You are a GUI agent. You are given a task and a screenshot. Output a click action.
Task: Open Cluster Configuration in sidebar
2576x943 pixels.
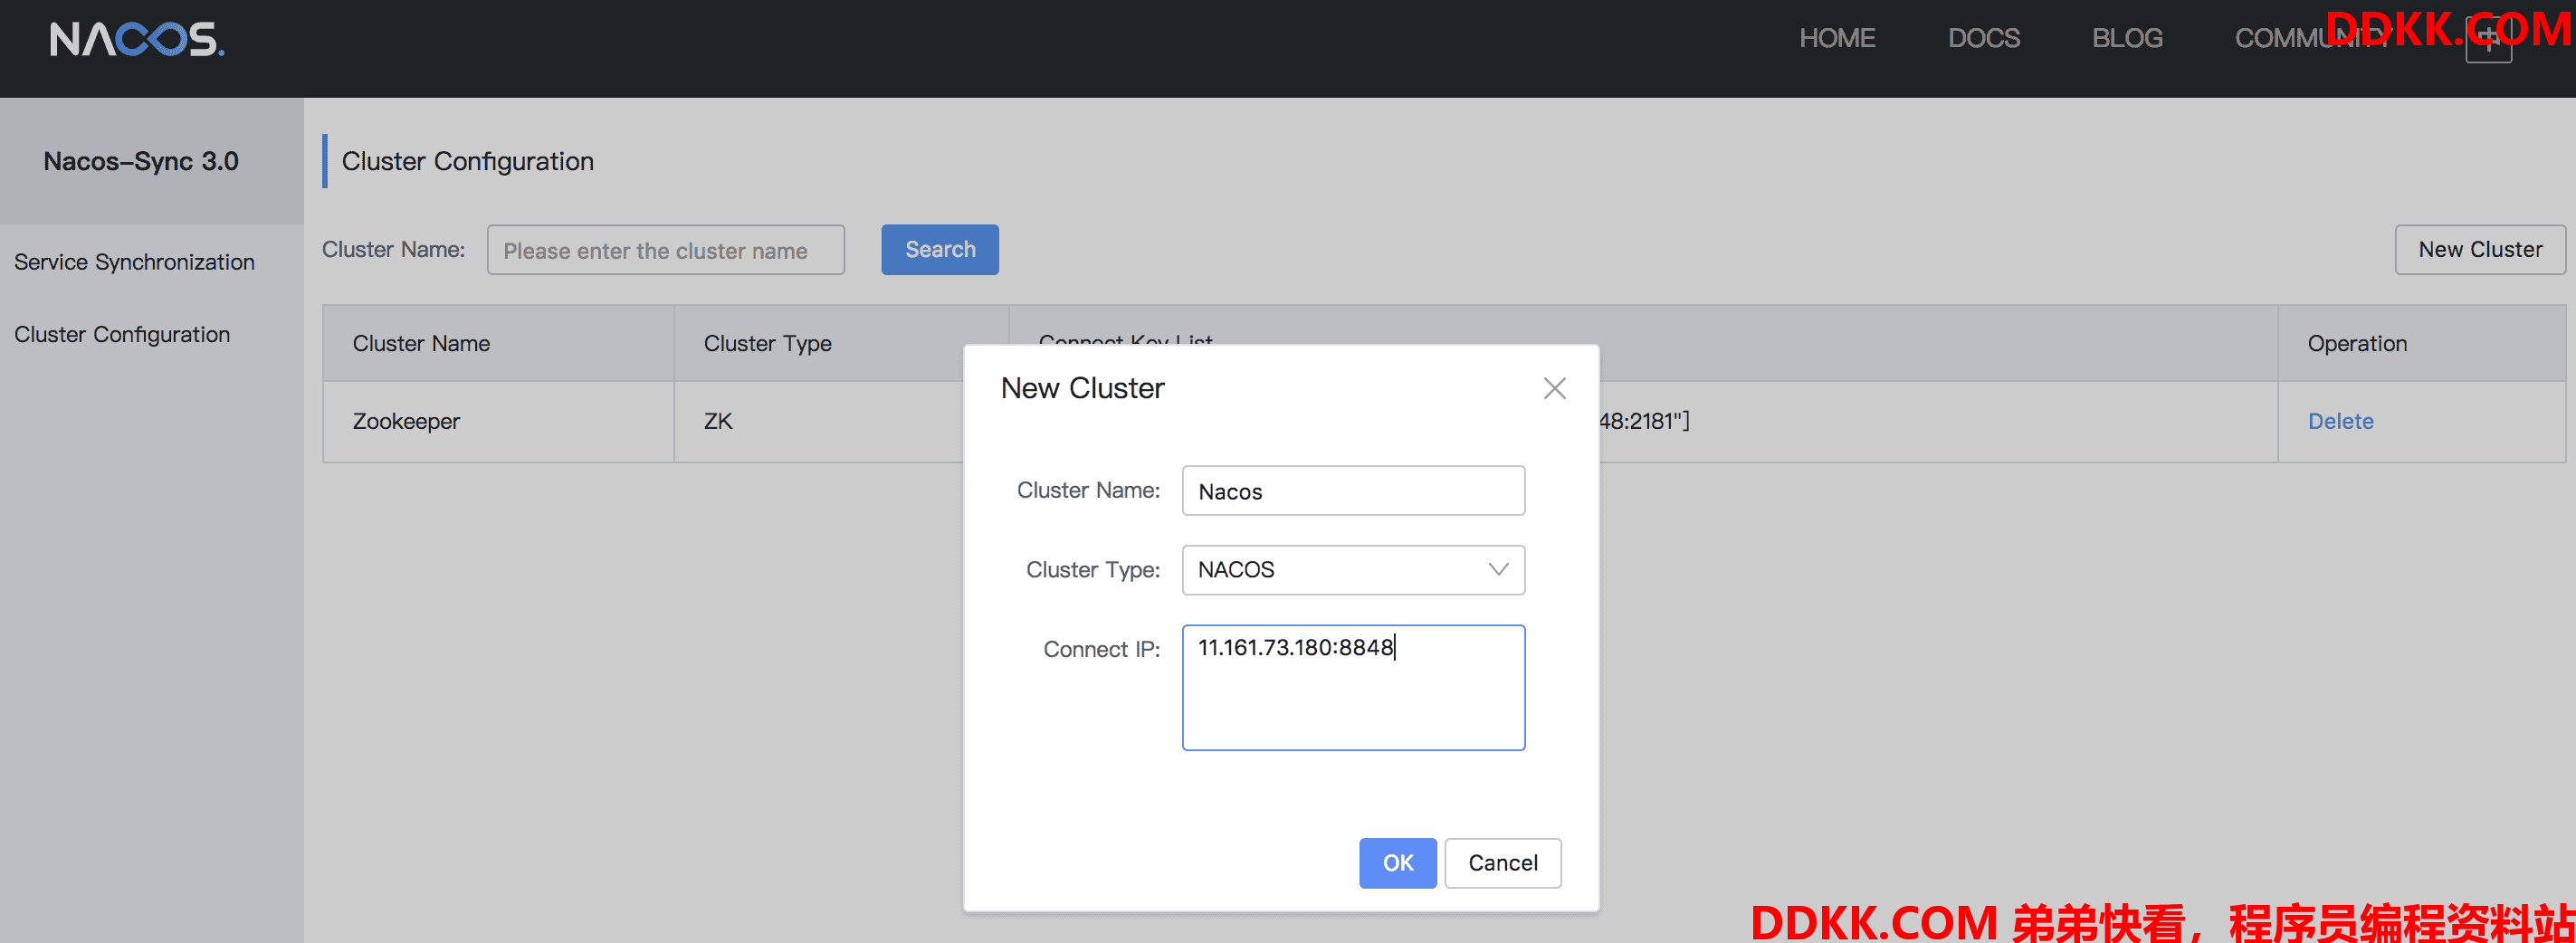122,334
